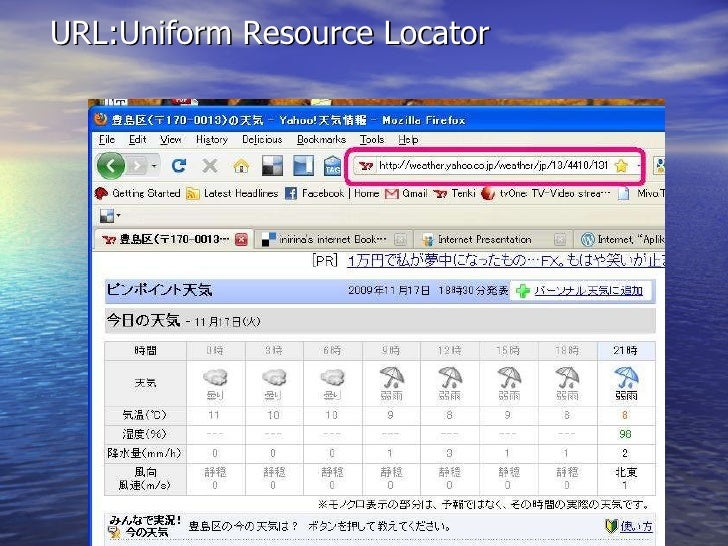Click the grey Stop X icon
This screenshot has height=546, width=728.
click(210, 166)
